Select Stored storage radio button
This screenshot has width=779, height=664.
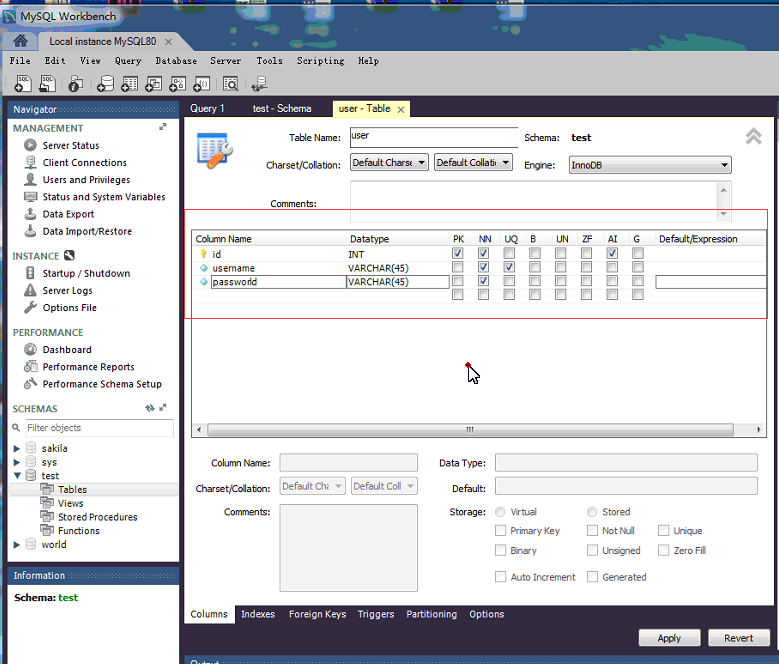point(592,512)
